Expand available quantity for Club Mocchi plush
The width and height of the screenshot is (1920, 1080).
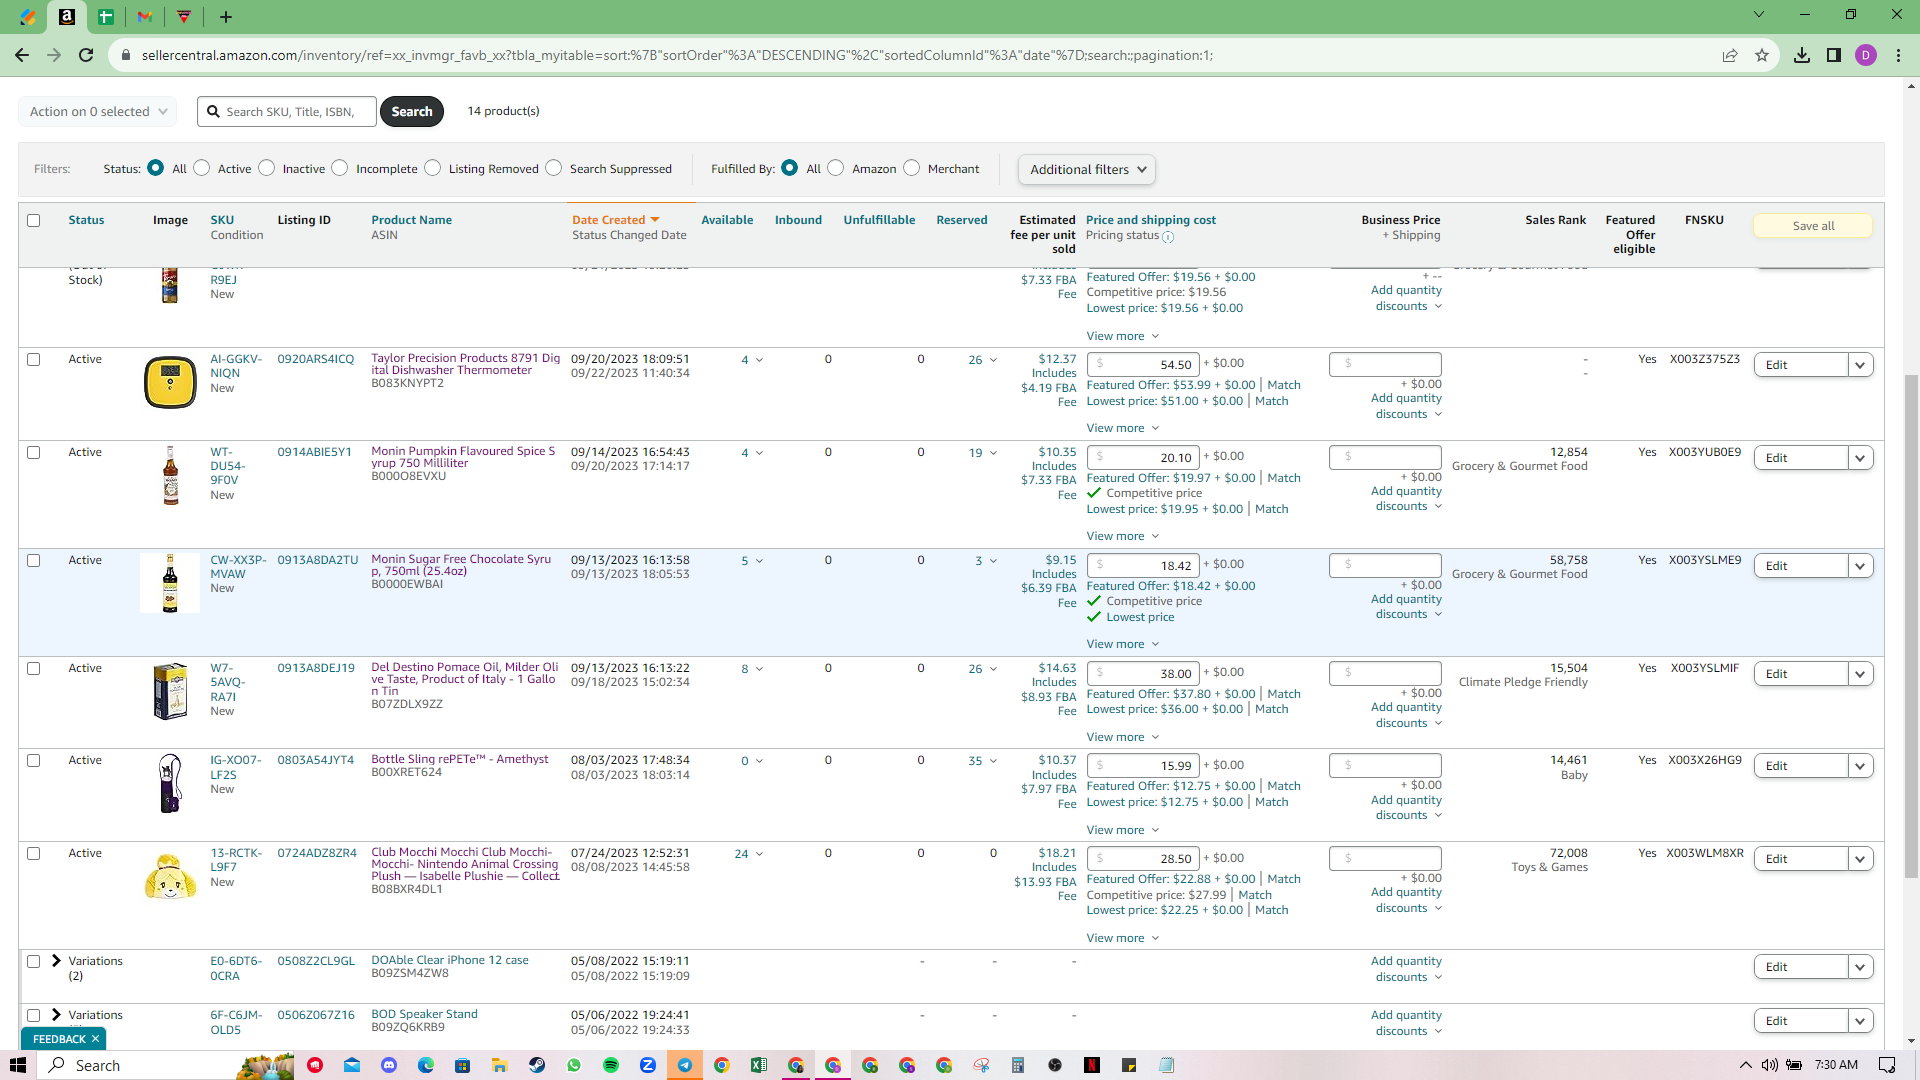click(x=759, y=854)
